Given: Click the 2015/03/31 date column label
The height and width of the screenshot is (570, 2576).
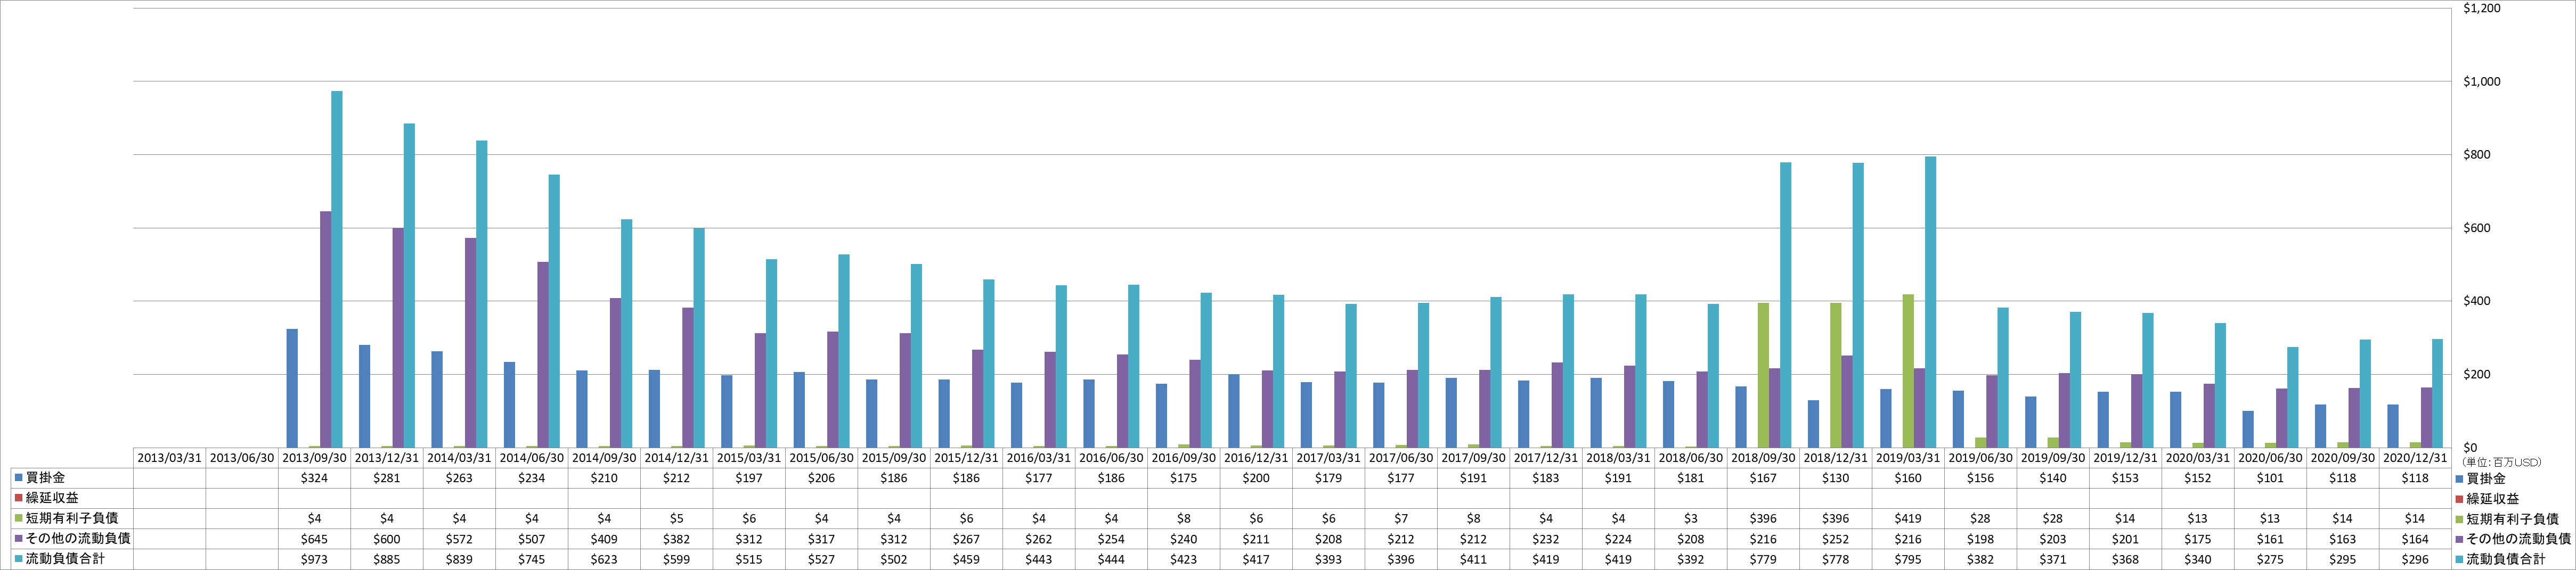Looking at the screenshot, I should [749, 458].
